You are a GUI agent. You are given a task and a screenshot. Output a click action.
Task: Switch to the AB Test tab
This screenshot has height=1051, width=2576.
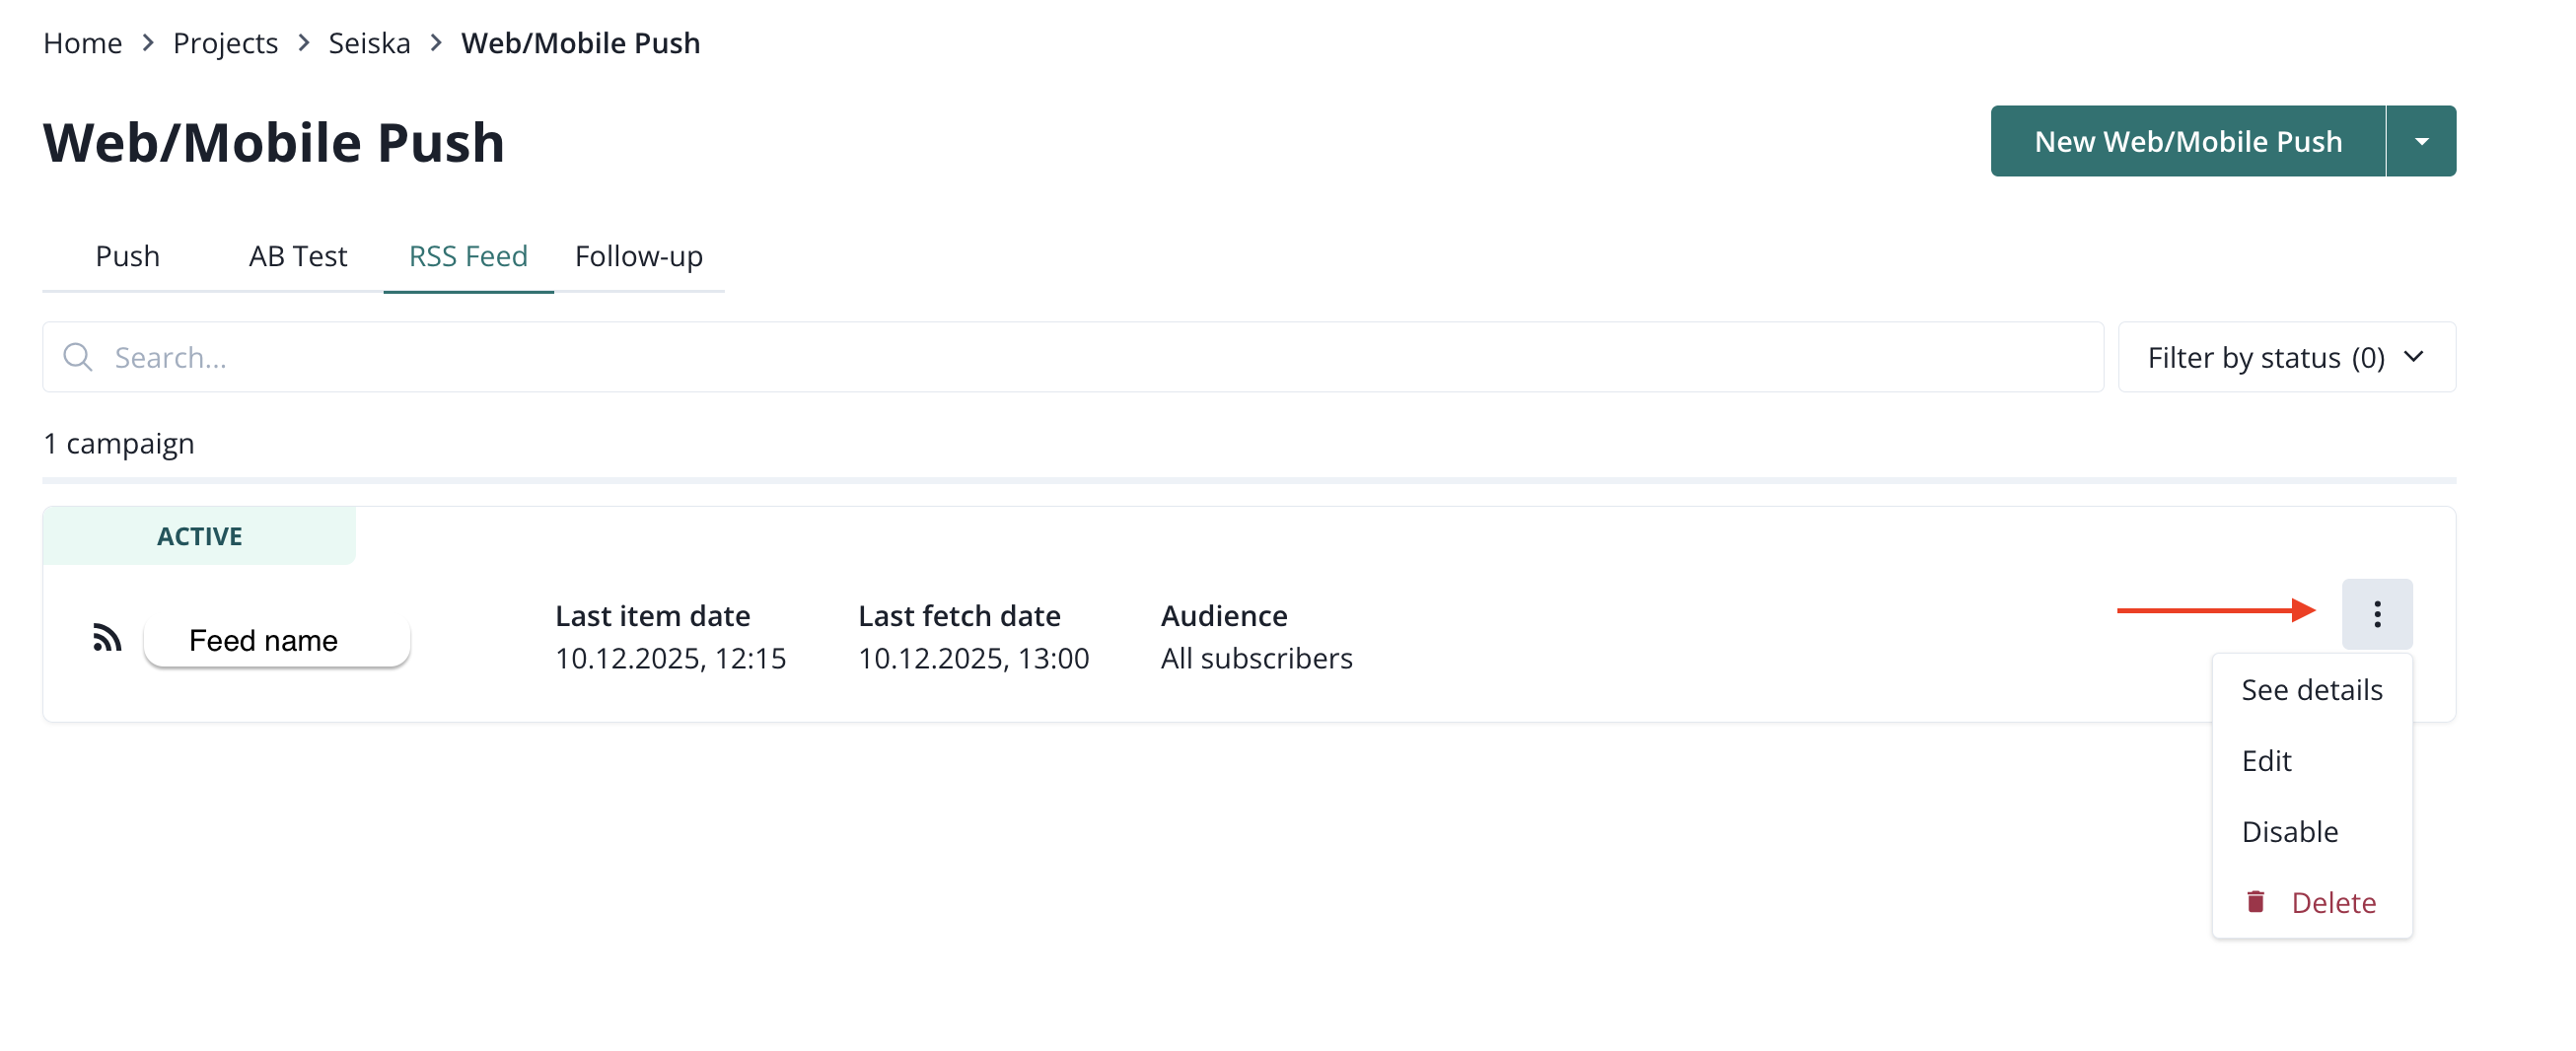pyautogui.click(x=297, y=257)
